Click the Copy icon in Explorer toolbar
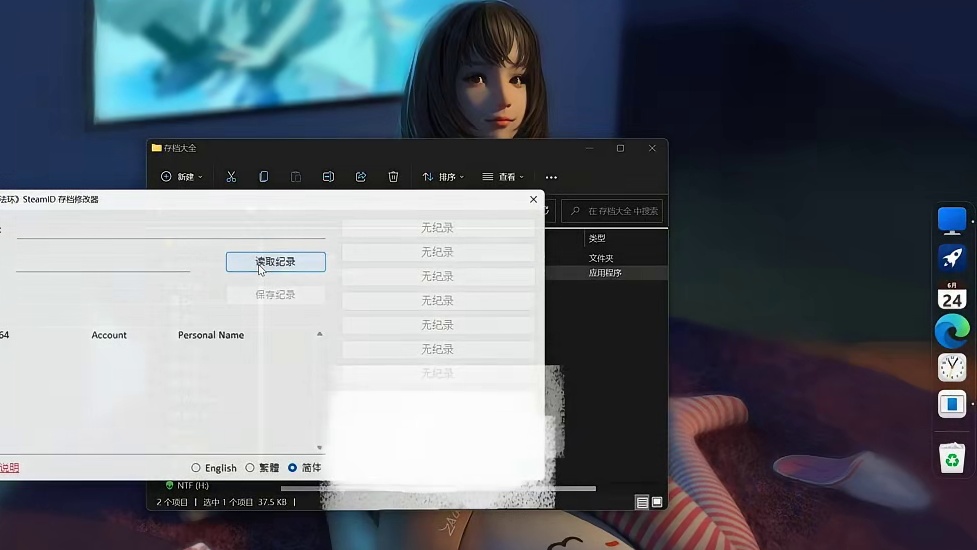Viewport: 977px width, 550px height. (x=263, y=177)
